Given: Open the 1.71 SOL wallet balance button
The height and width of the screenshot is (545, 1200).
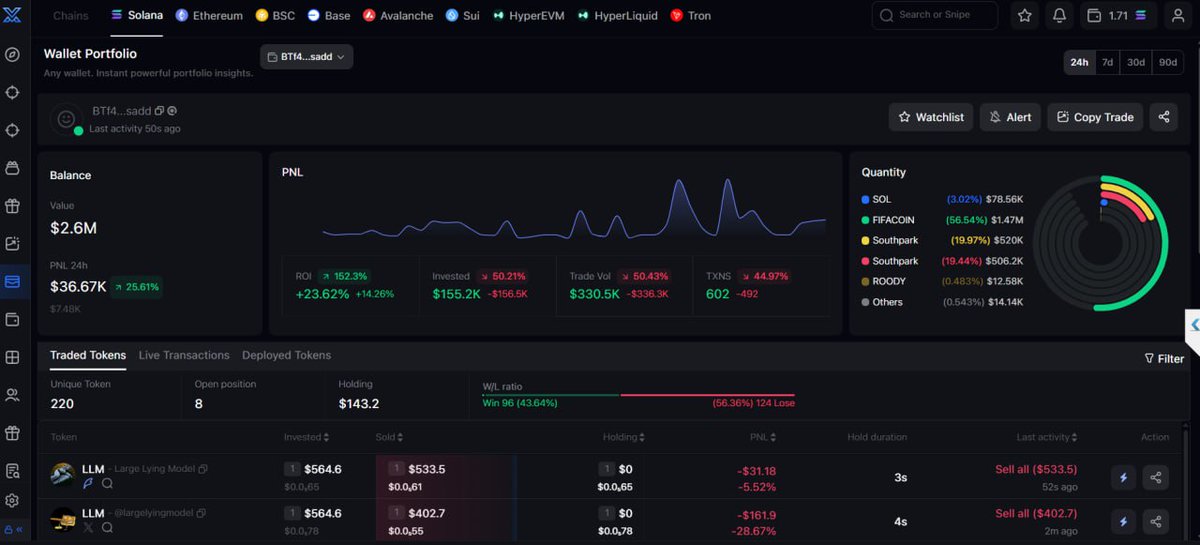Looking at the screenshot, I should [1119, 16].
